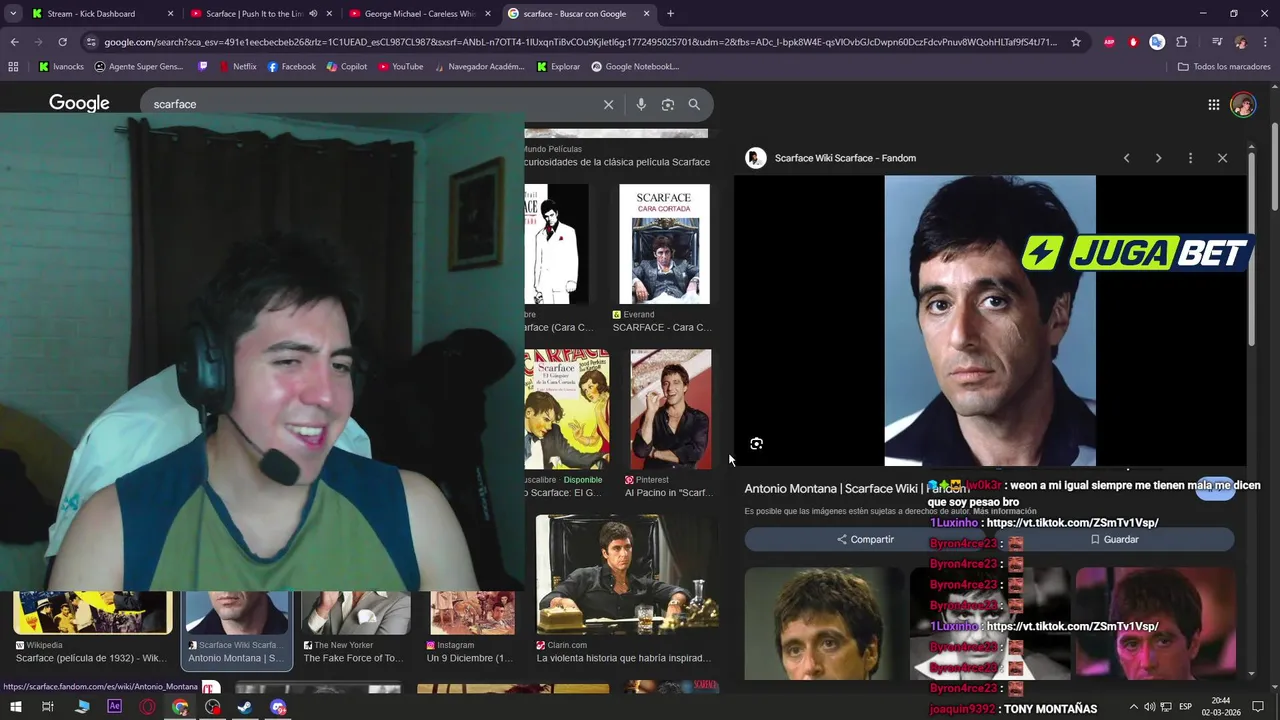Open OBS Studio from the taskbar
Image resolution: width=1280 pixels, height=720 pixels.
click(212, 707)
